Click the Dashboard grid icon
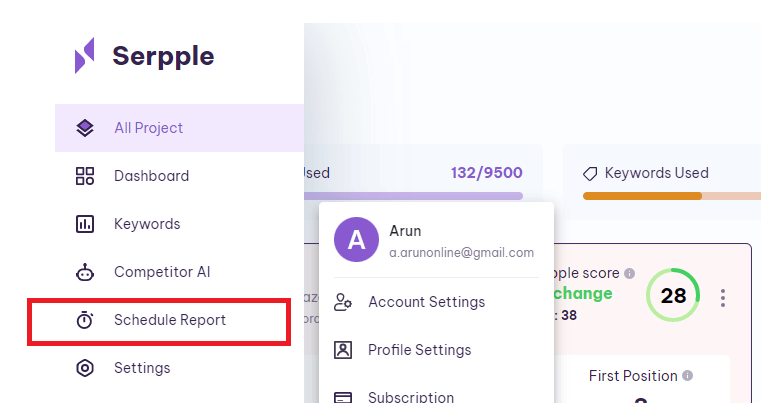Screen dimensions: 761x403 tap(85, 176)
